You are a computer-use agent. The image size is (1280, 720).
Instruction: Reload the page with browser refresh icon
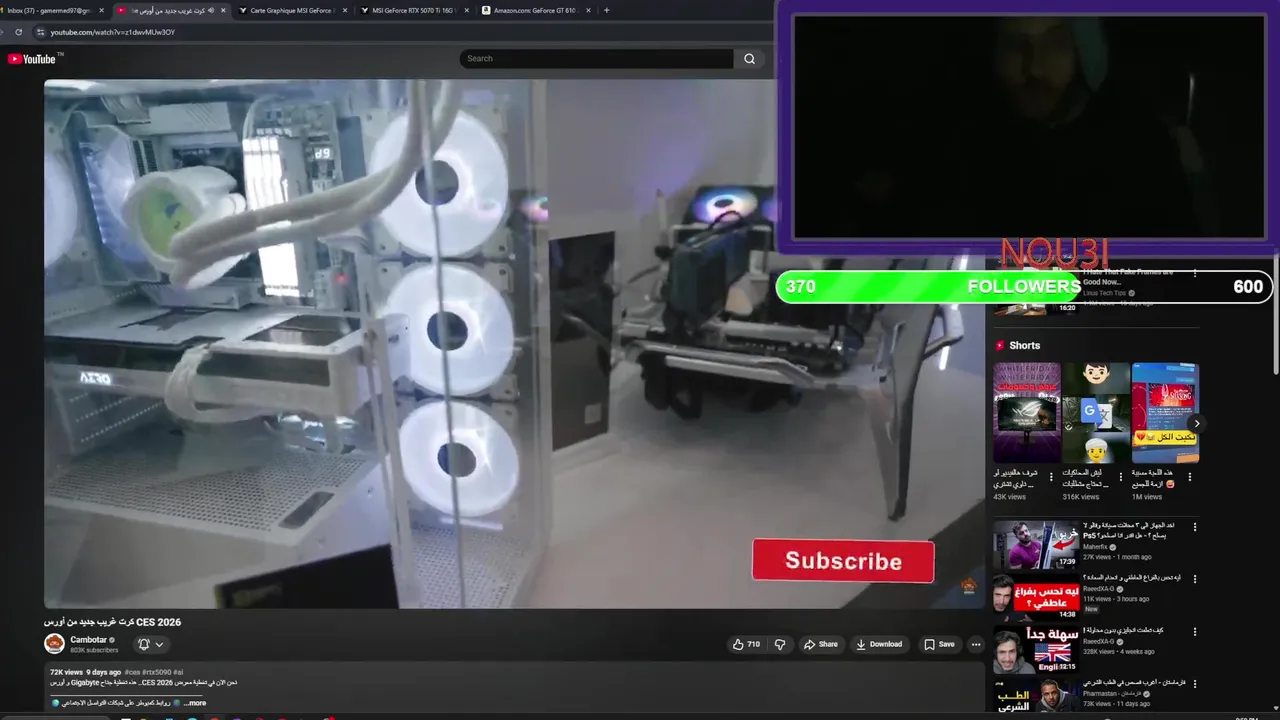18,32
